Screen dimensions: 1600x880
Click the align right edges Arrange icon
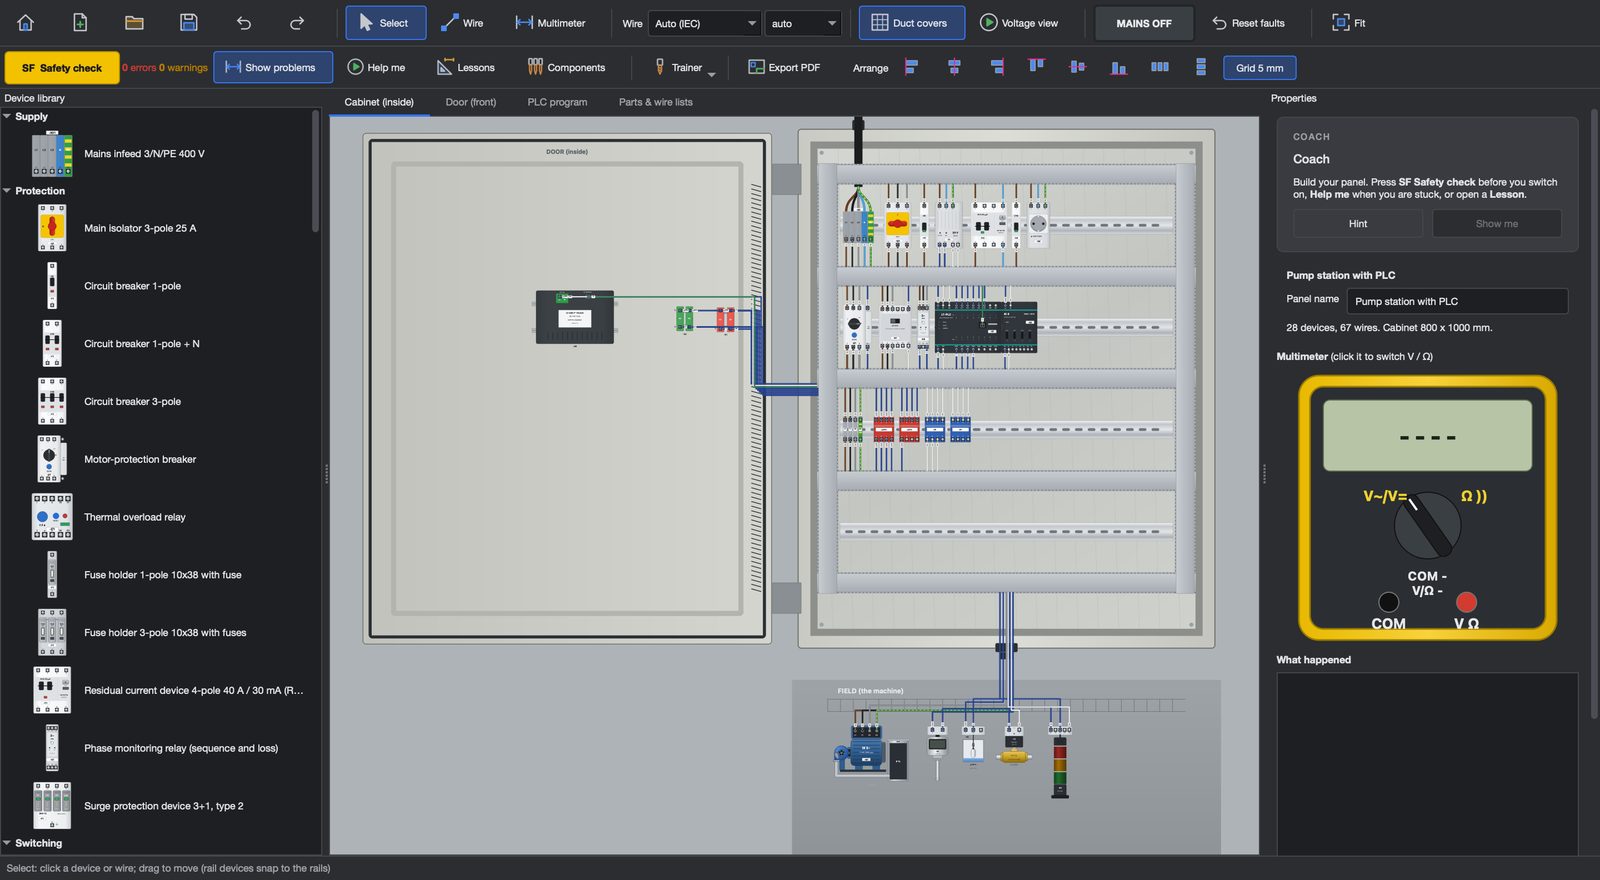point(996,67)
